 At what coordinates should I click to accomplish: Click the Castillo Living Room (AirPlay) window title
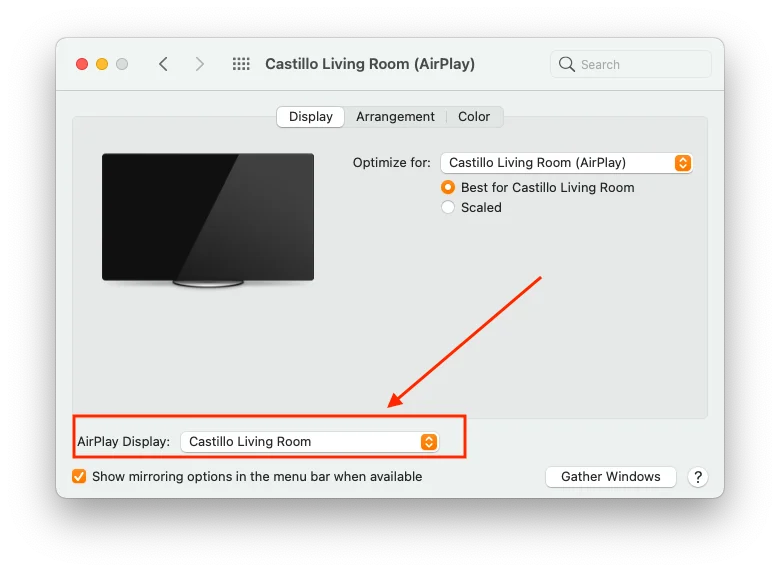coord(370,64)
